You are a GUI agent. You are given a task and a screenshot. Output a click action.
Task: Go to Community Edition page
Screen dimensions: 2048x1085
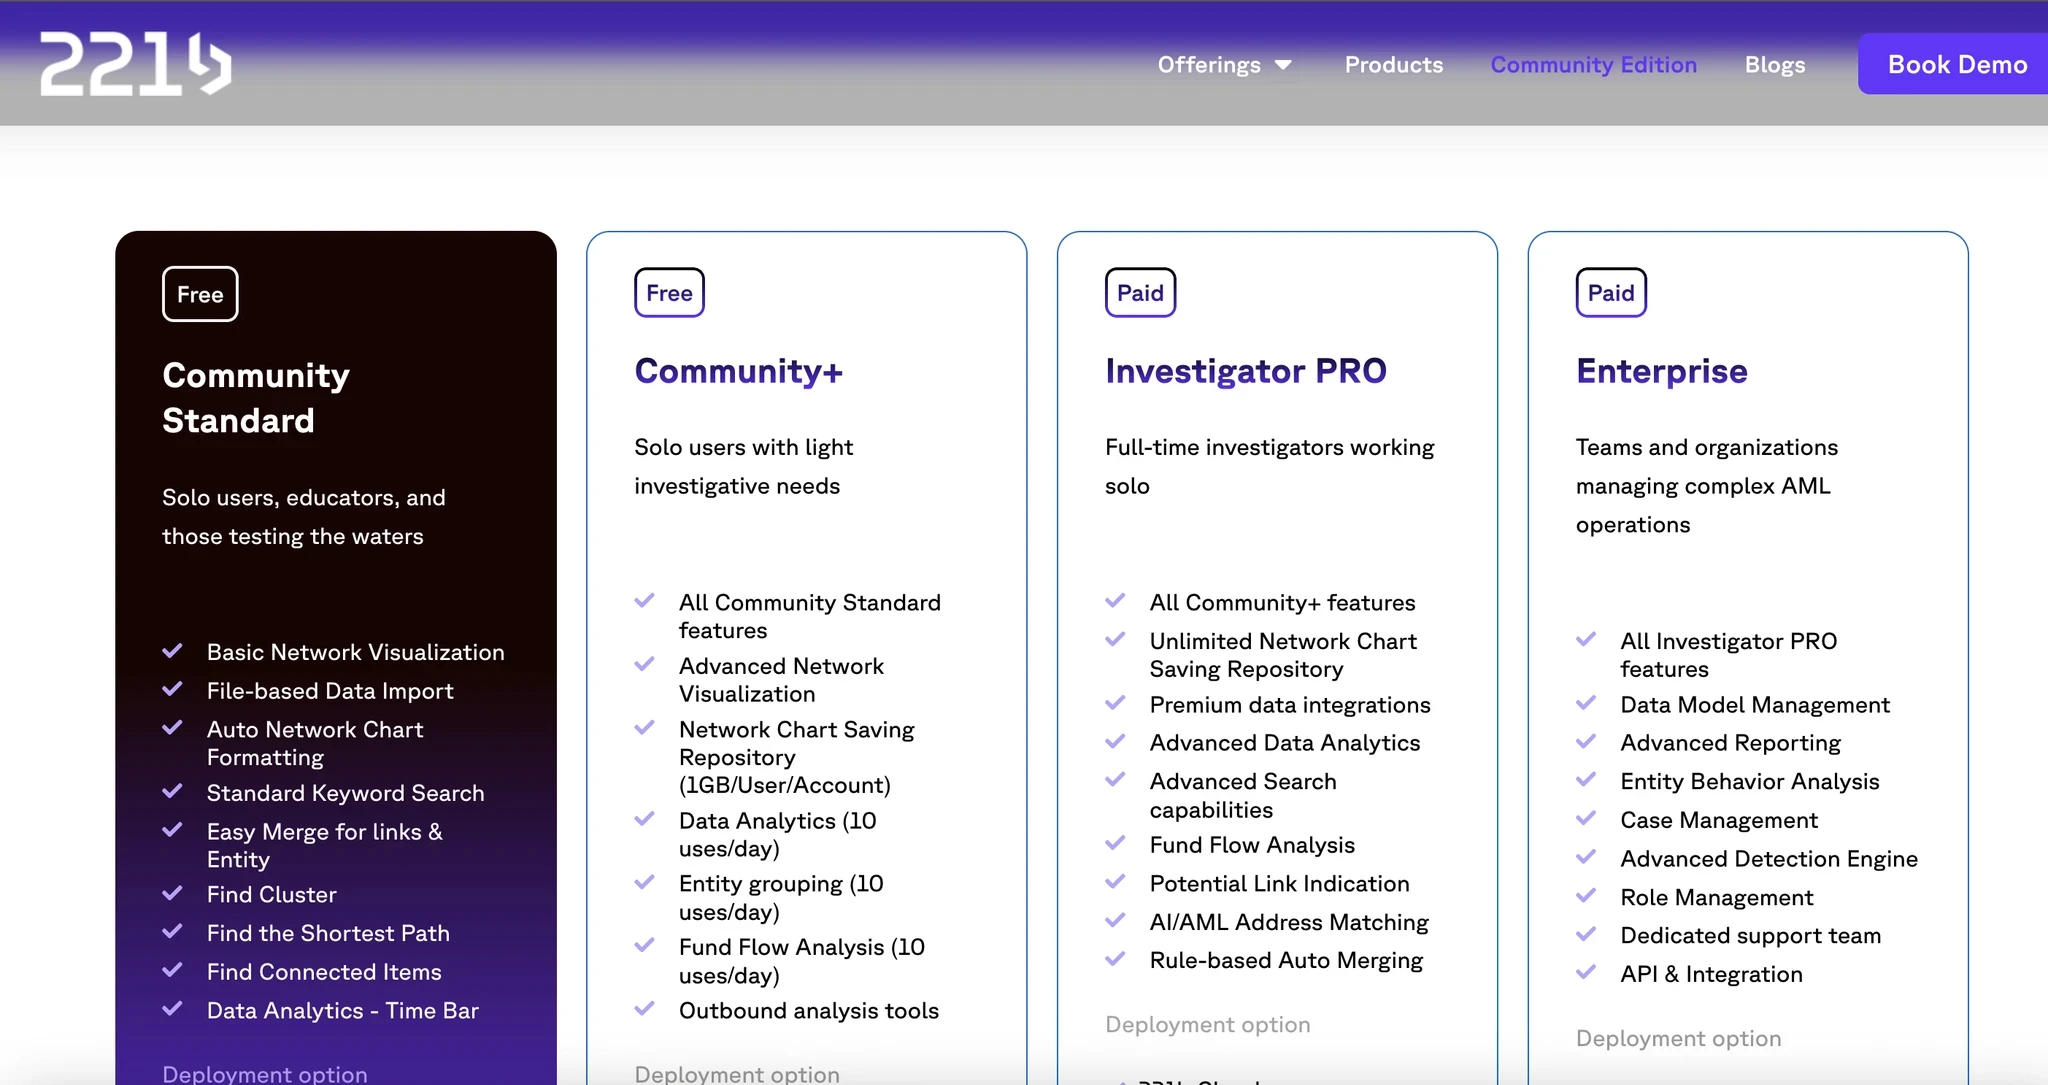pos(1593,65)
